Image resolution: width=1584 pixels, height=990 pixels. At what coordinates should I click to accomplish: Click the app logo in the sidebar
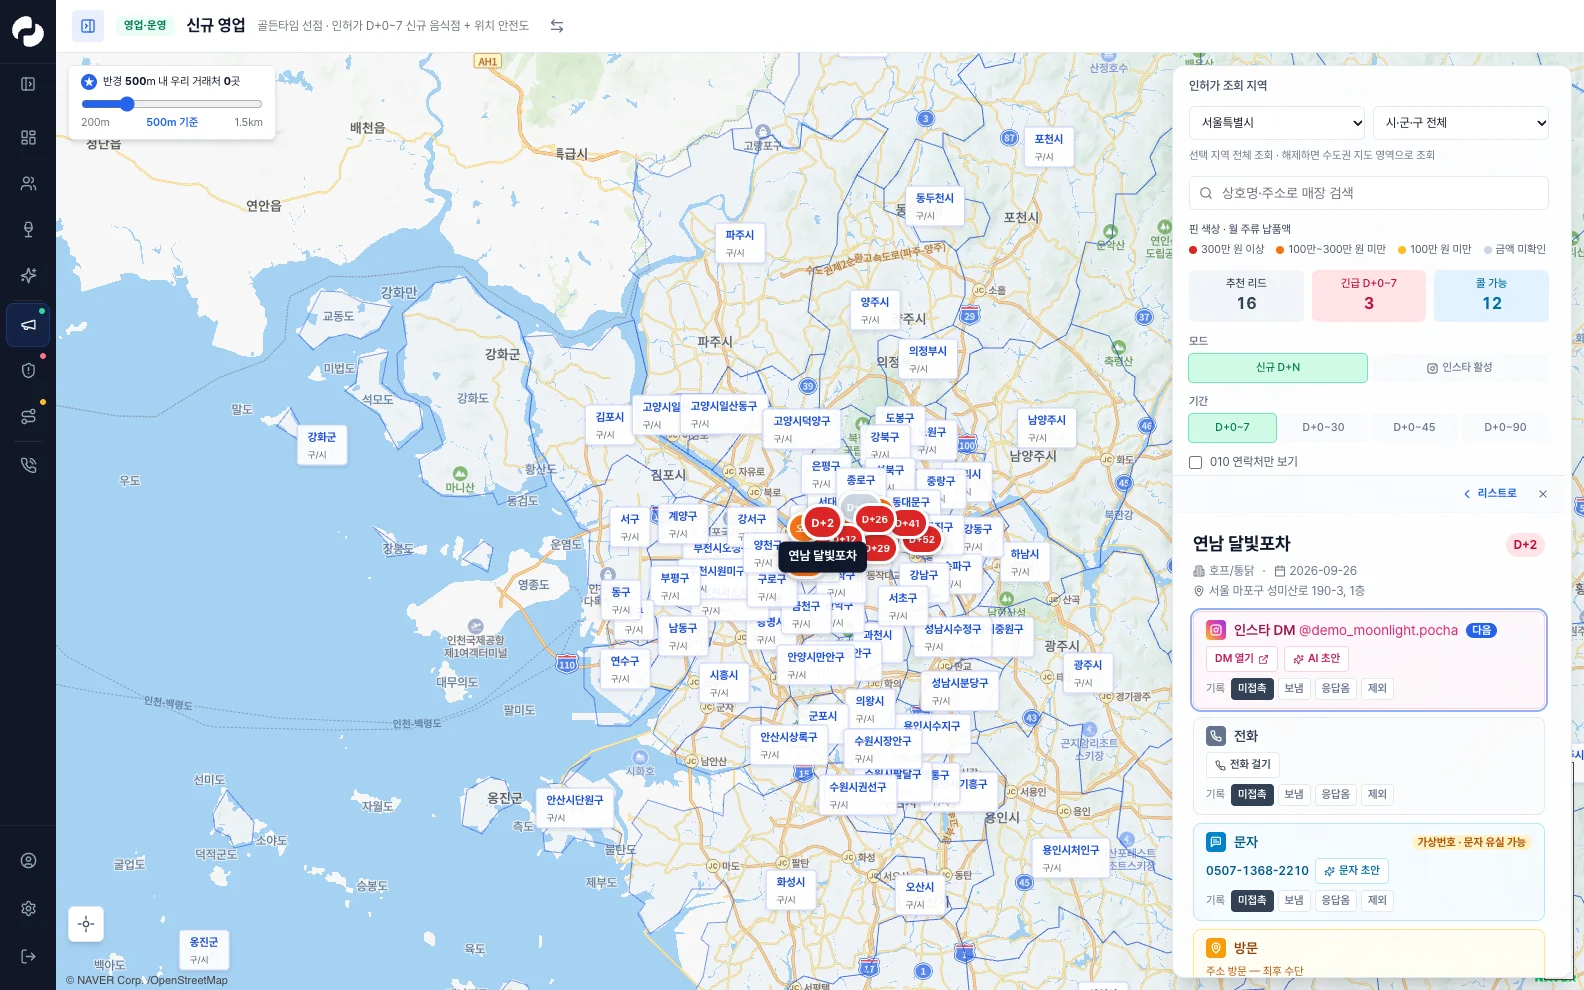(28, 31)
